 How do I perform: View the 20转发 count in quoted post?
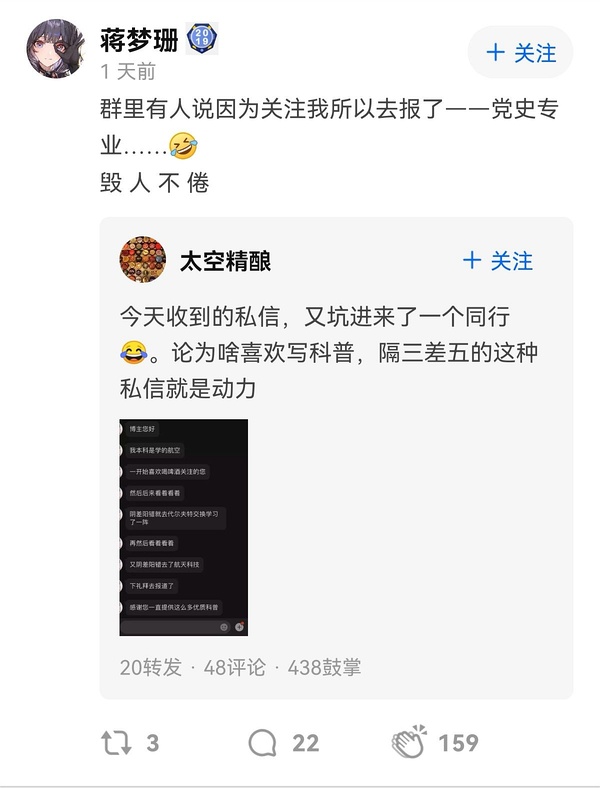pyautogui.click(x=150, y=667)
